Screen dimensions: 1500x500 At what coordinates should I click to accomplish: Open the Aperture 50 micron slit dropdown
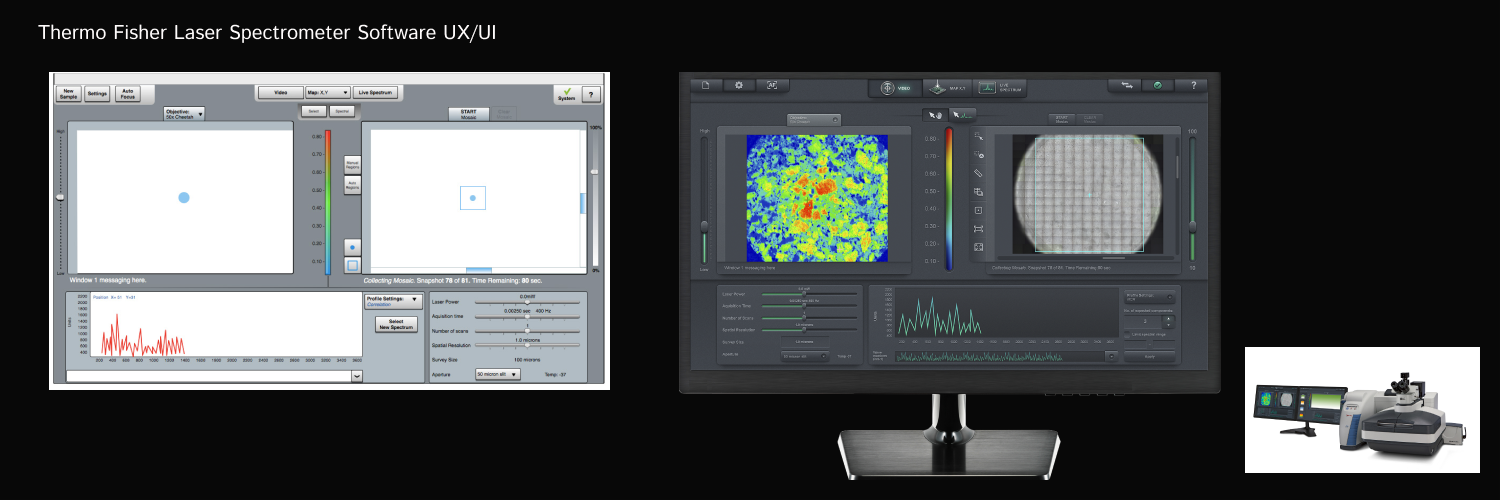[497, 374]
